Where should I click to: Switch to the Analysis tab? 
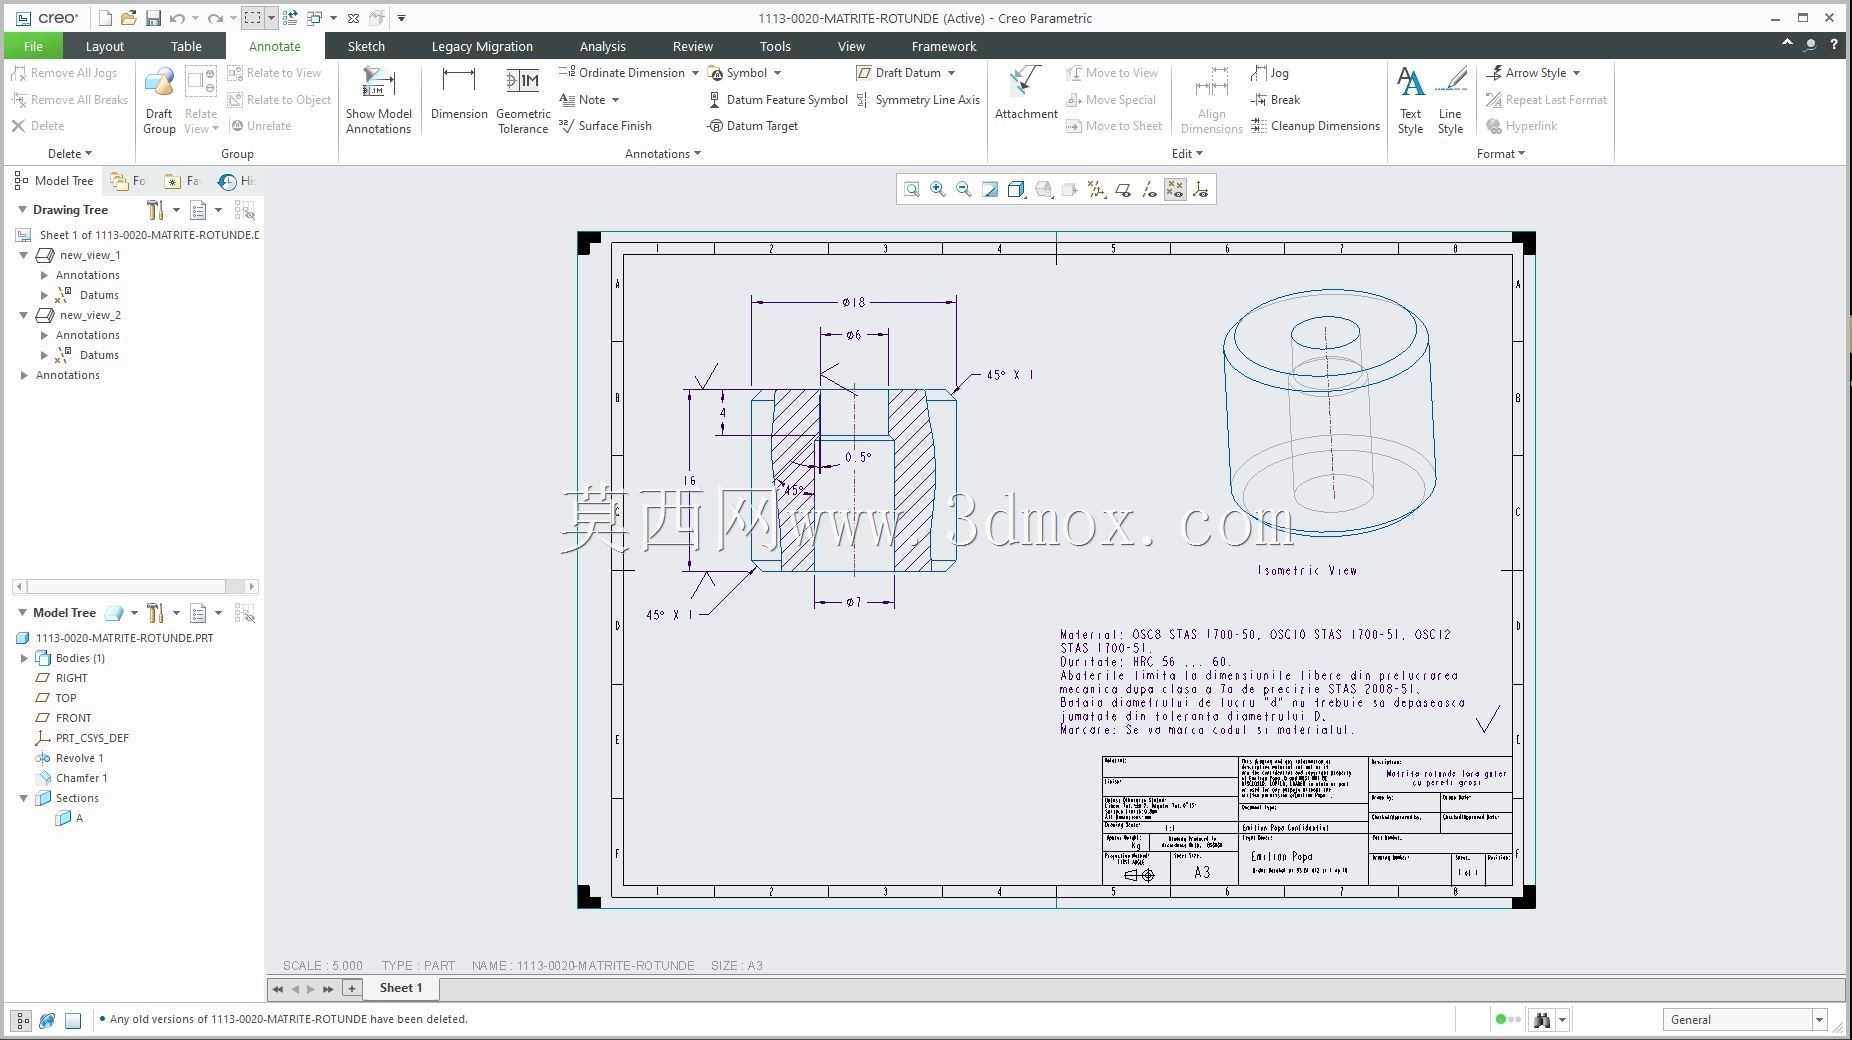(602, 46)
